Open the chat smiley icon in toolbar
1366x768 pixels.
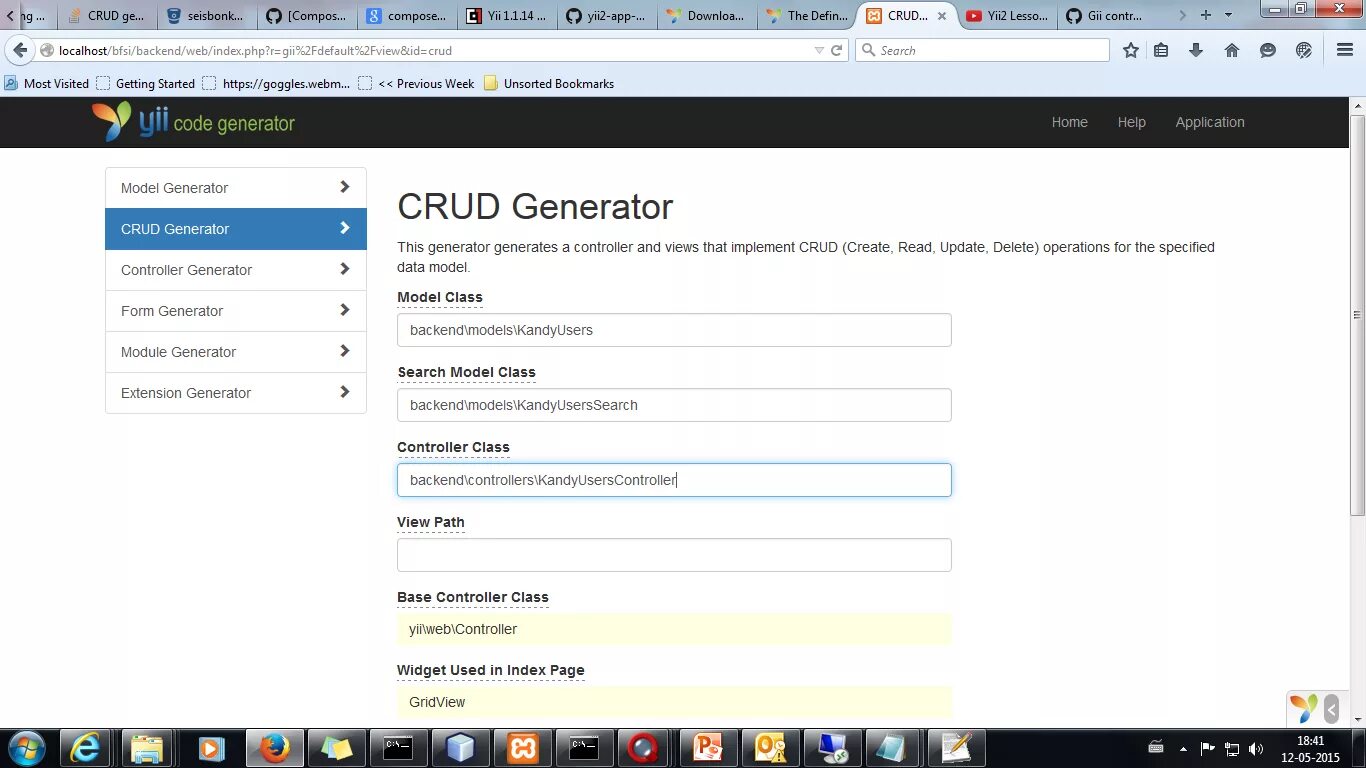(x=1267, y=50)
